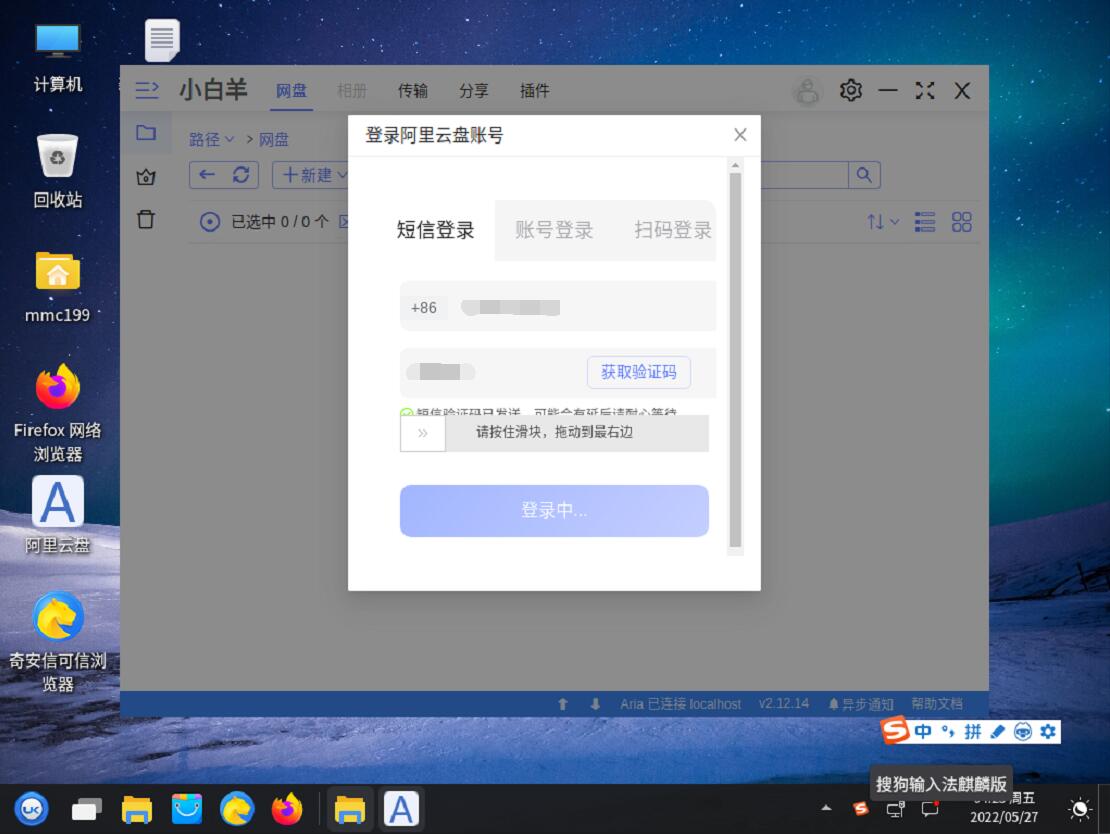The image size is (1110, 834).
Task: Click the slider handle with double arrows
Action: click(x=423, y=433)
